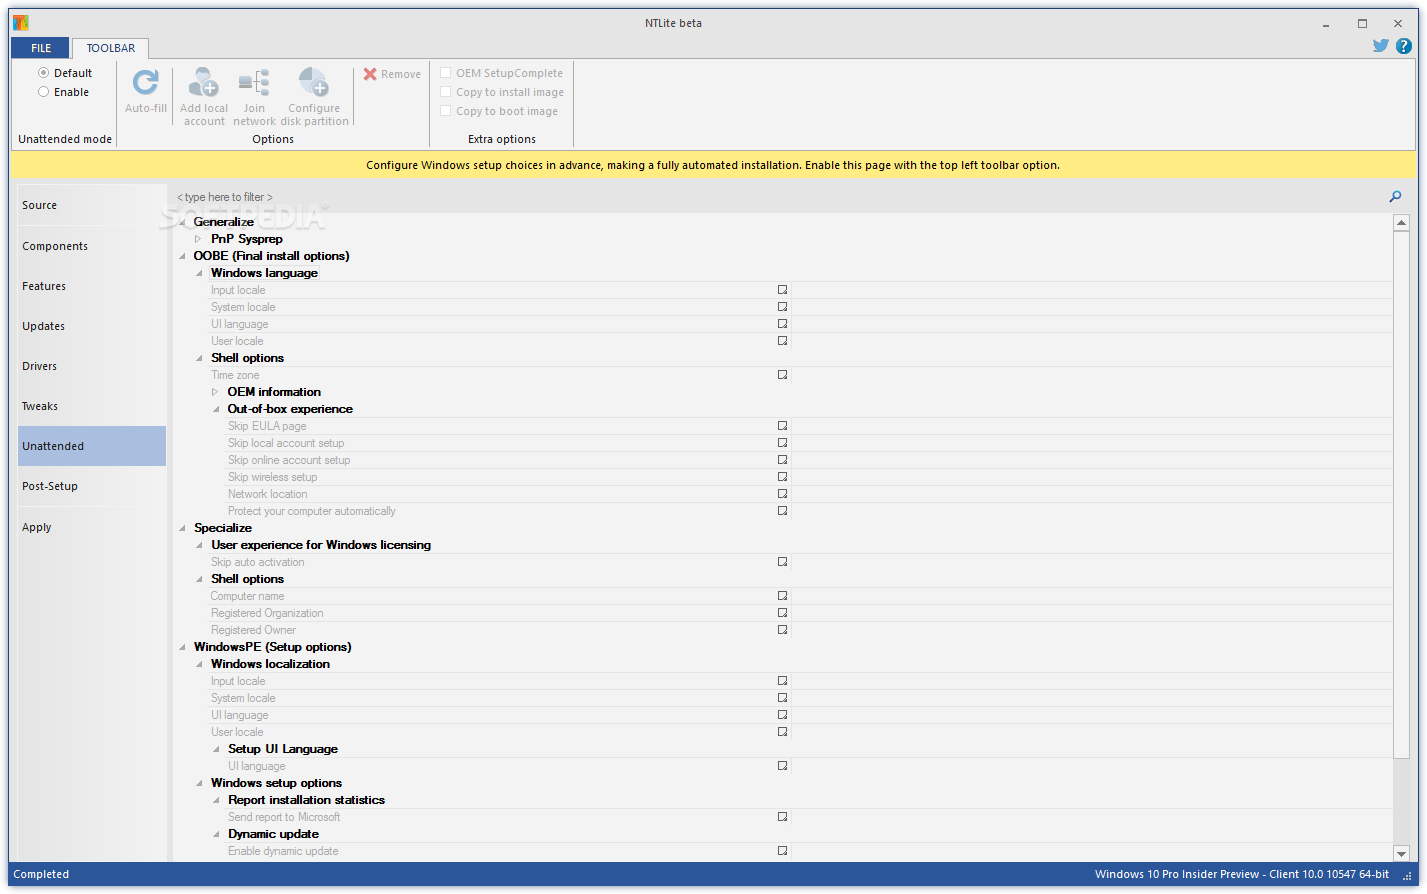Screen dimensions: 1427x894
Task: Click the yellow information banner text
Action: pyautogui.click(x=713, y=165)
